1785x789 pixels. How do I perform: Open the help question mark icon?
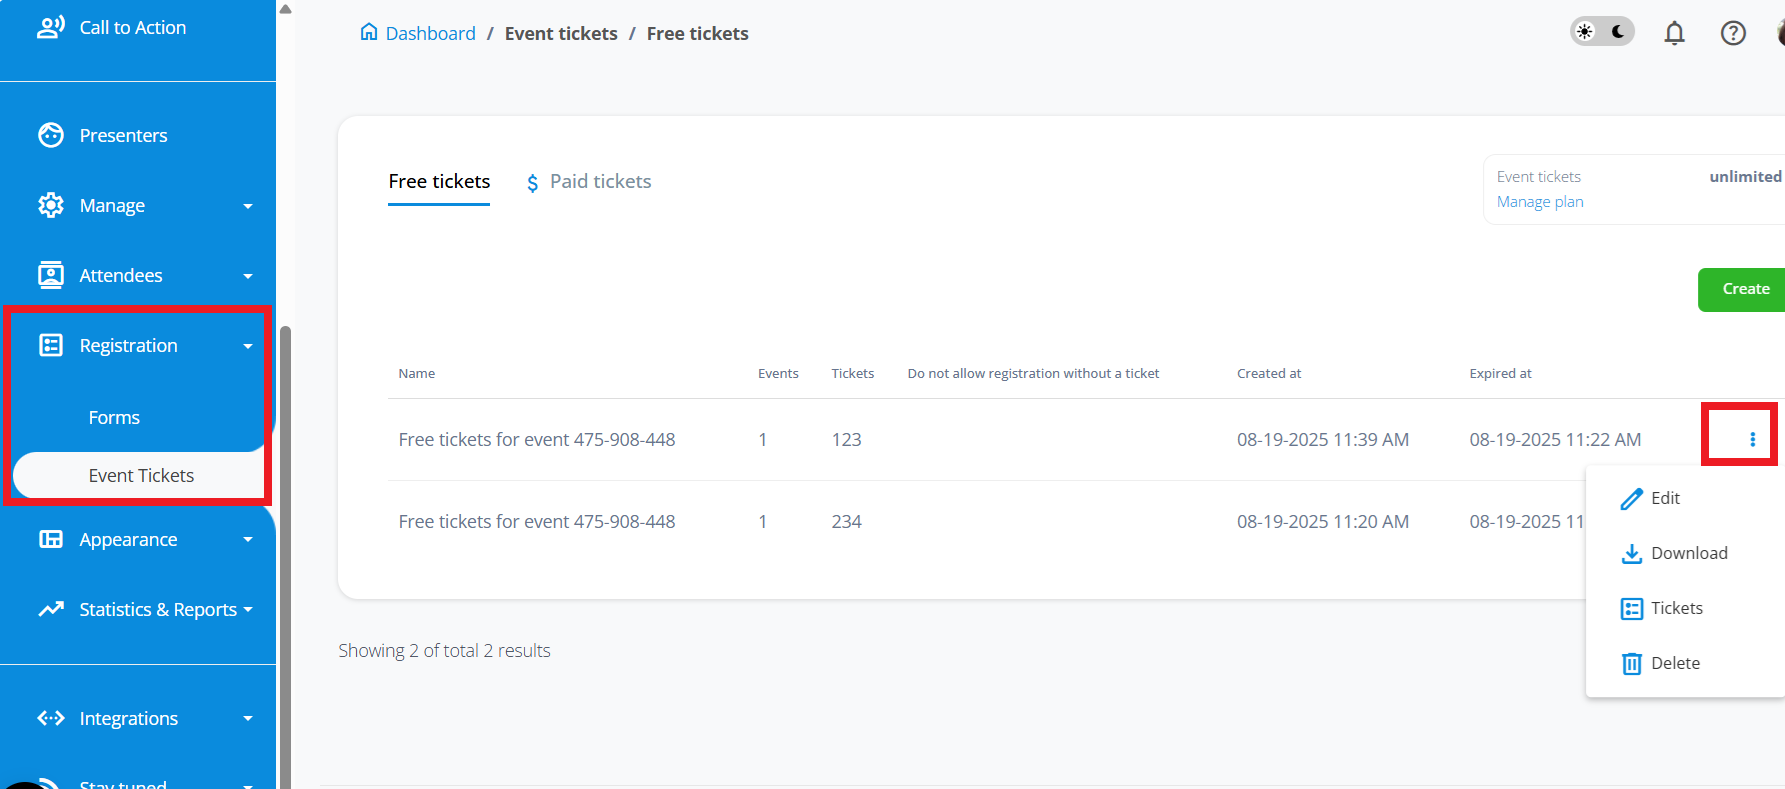1733,33
